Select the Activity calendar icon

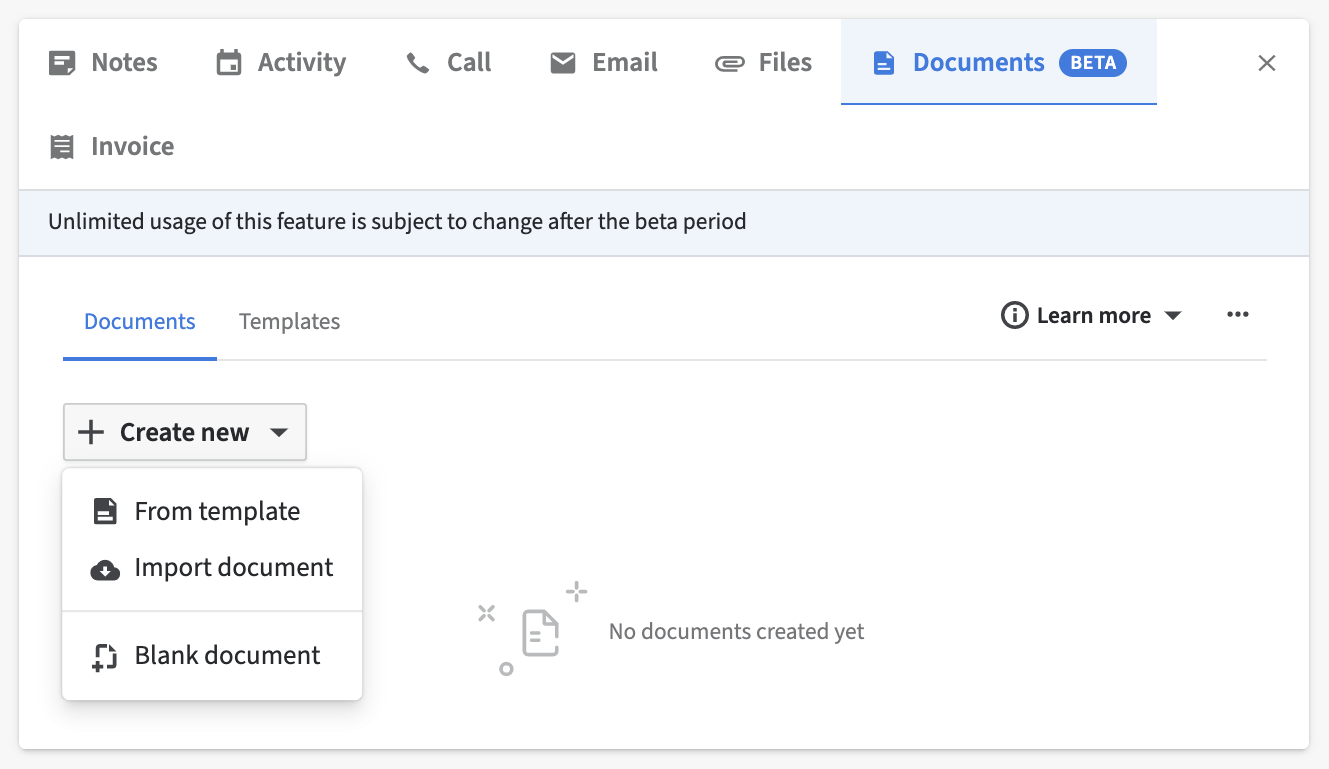[x=228, y=62]
